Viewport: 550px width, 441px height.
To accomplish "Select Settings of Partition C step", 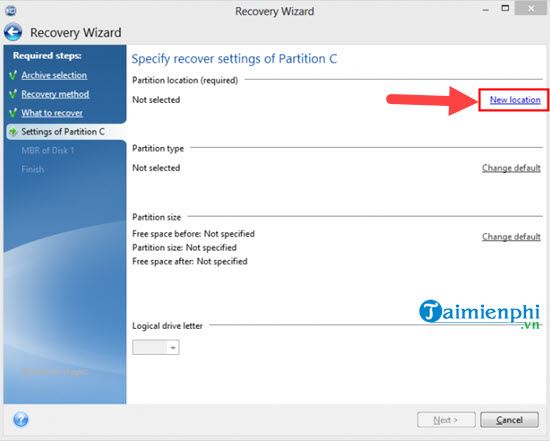I will click(x=63, y=132).
